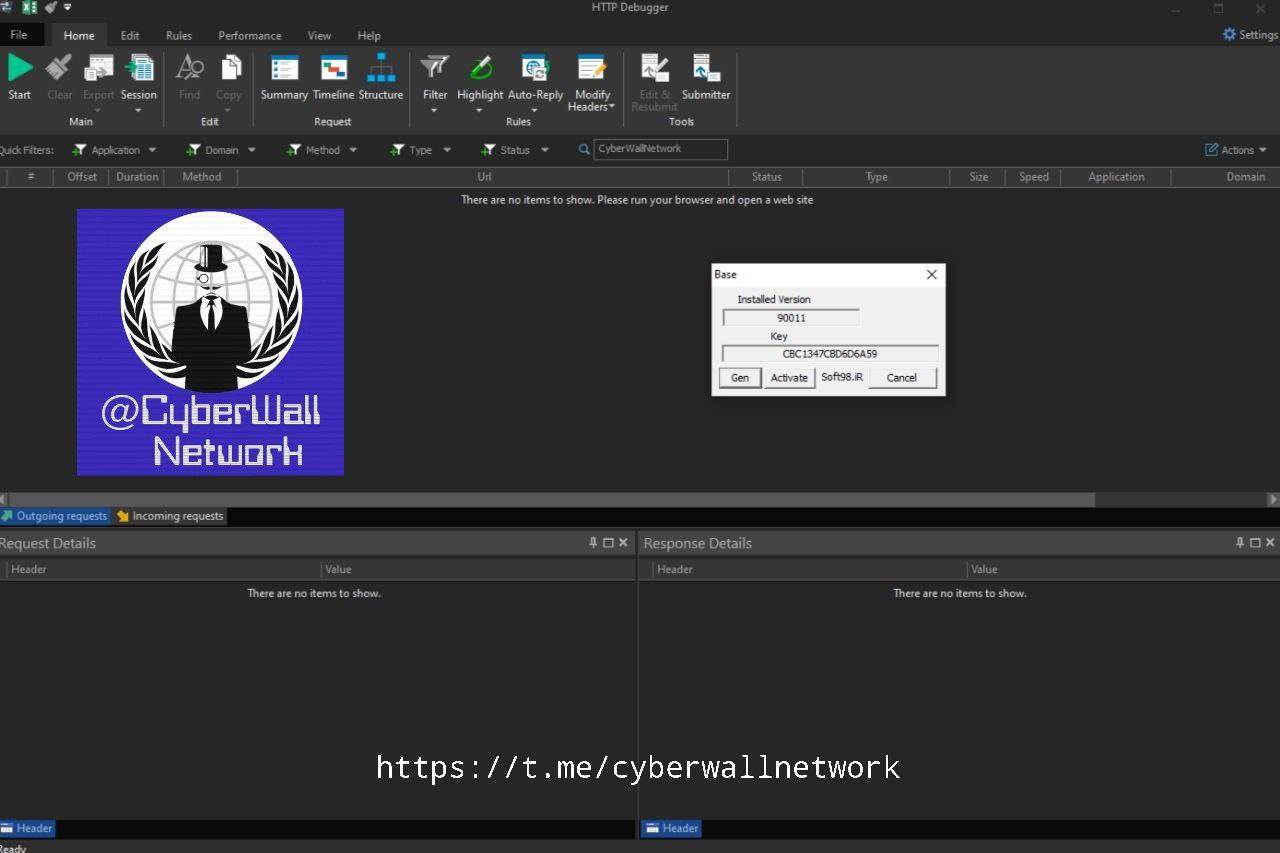This screenshot has height=853, width=1280.
Task: Pin the Request Details panel
Action: pos(593,543)
